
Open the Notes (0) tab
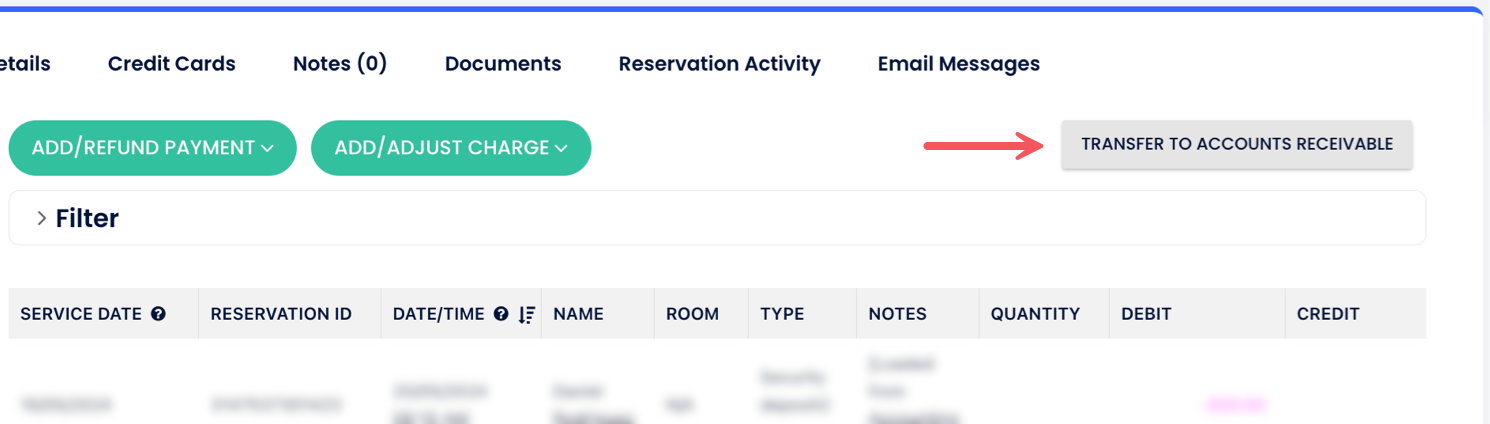[x=340, y=64]
